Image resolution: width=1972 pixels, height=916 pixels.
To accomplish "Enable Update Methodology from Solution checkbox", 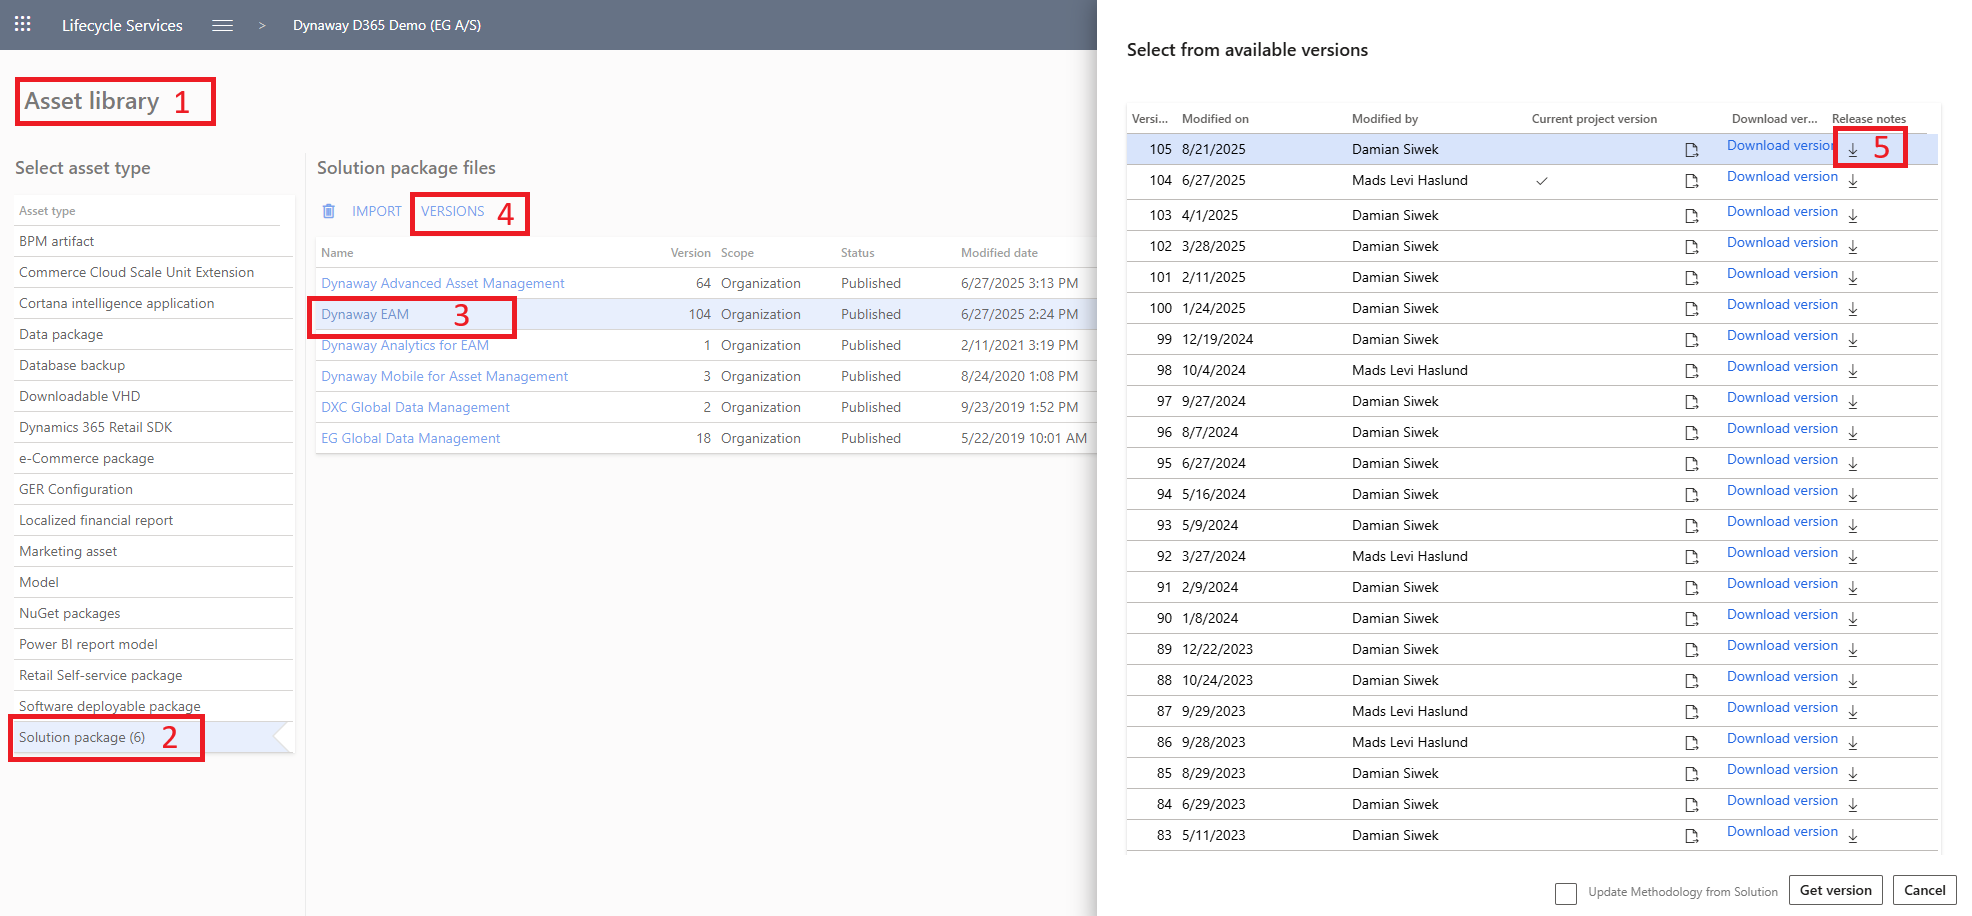I will pos(1565,893).
